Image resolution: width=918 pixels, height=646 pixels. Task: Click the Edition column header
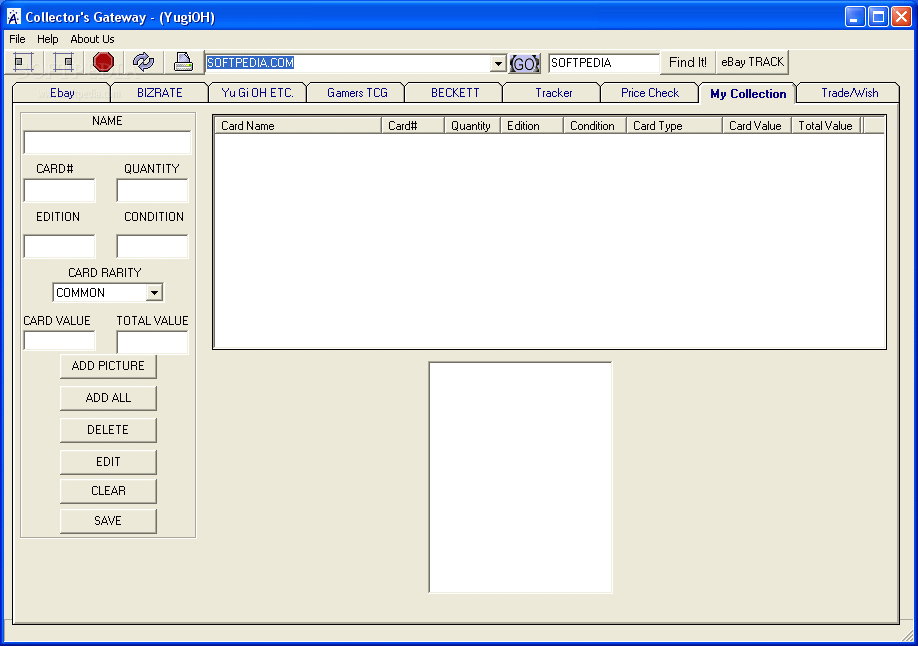pyautogui.click(x=532, y=126)
